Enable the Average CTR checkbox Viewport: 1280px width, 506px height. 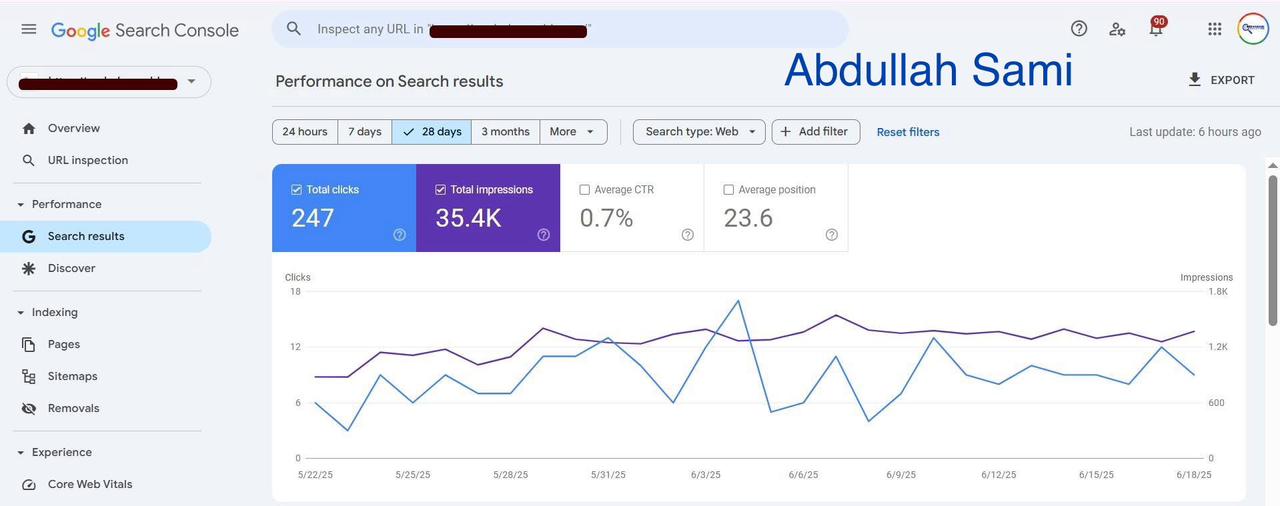[x=585, y=190]
